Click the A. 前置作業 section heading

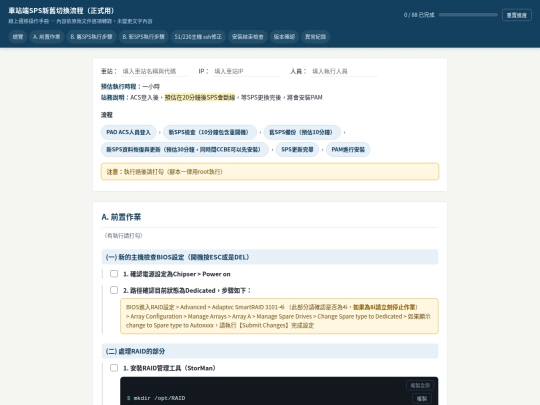click(x=121, y=217)
